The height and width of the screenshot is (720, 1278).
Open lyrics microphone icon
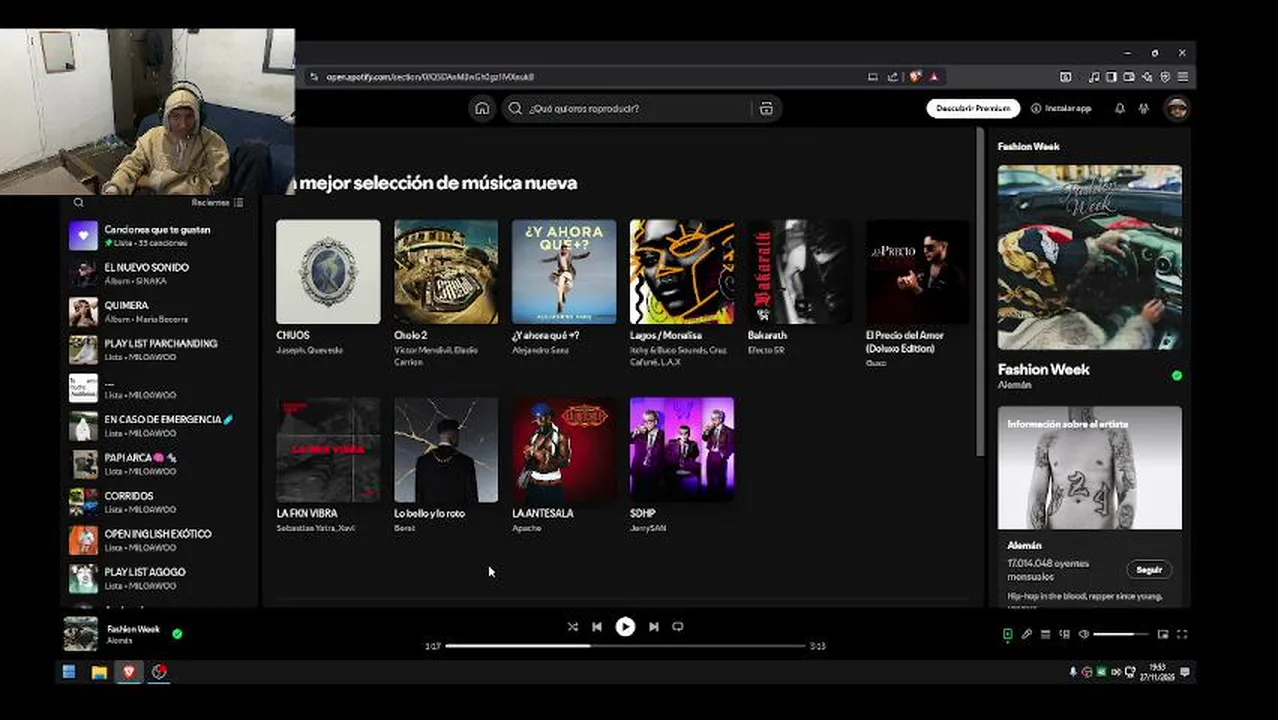pyautogui.click(x=1026, y=634)
